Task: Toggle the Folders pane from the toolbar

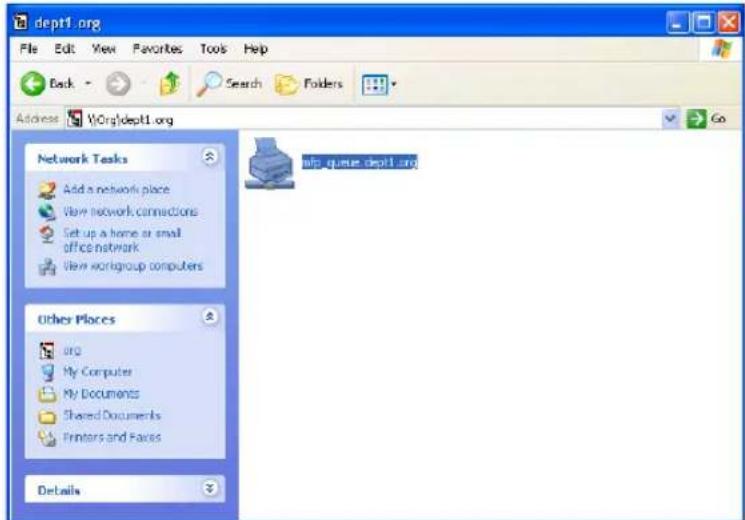Action: (309, 84)
